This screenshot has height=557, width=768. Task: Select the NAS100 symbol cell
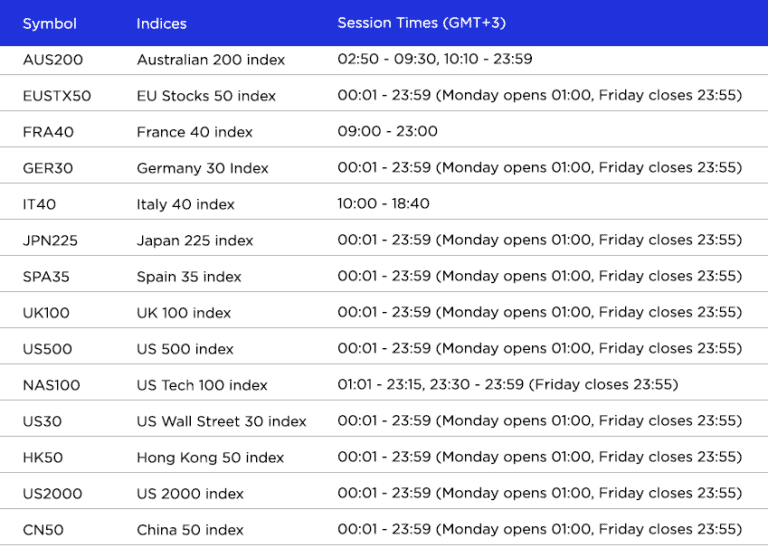pos(51,386)
